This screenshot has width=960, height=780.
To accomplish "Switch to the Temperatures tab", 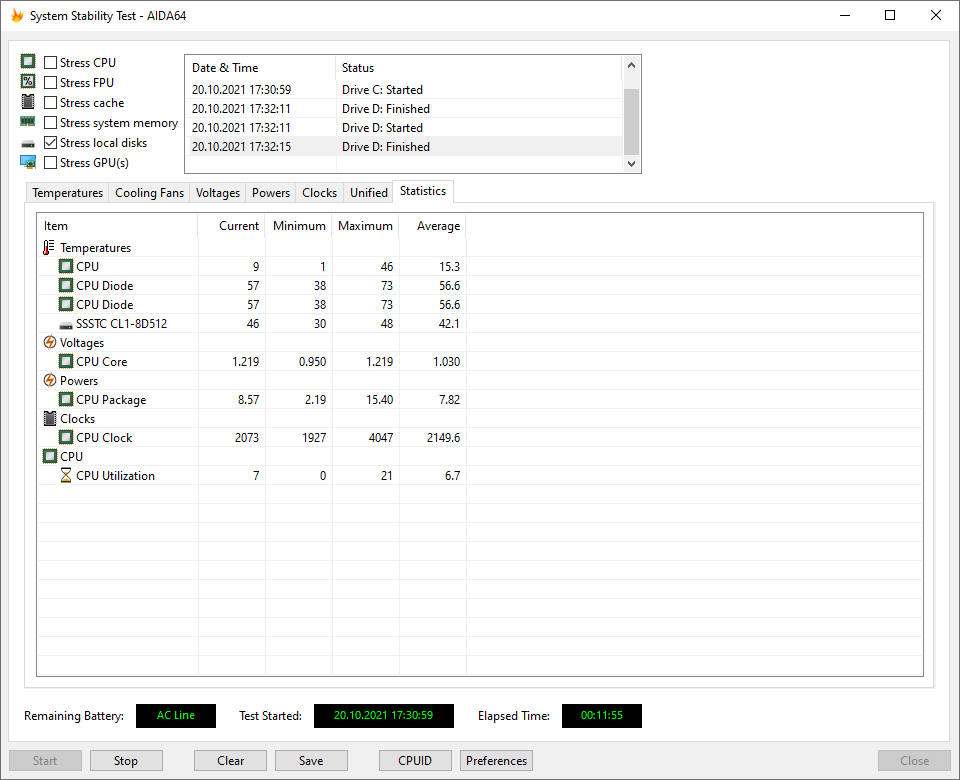I will click(67, 193).
